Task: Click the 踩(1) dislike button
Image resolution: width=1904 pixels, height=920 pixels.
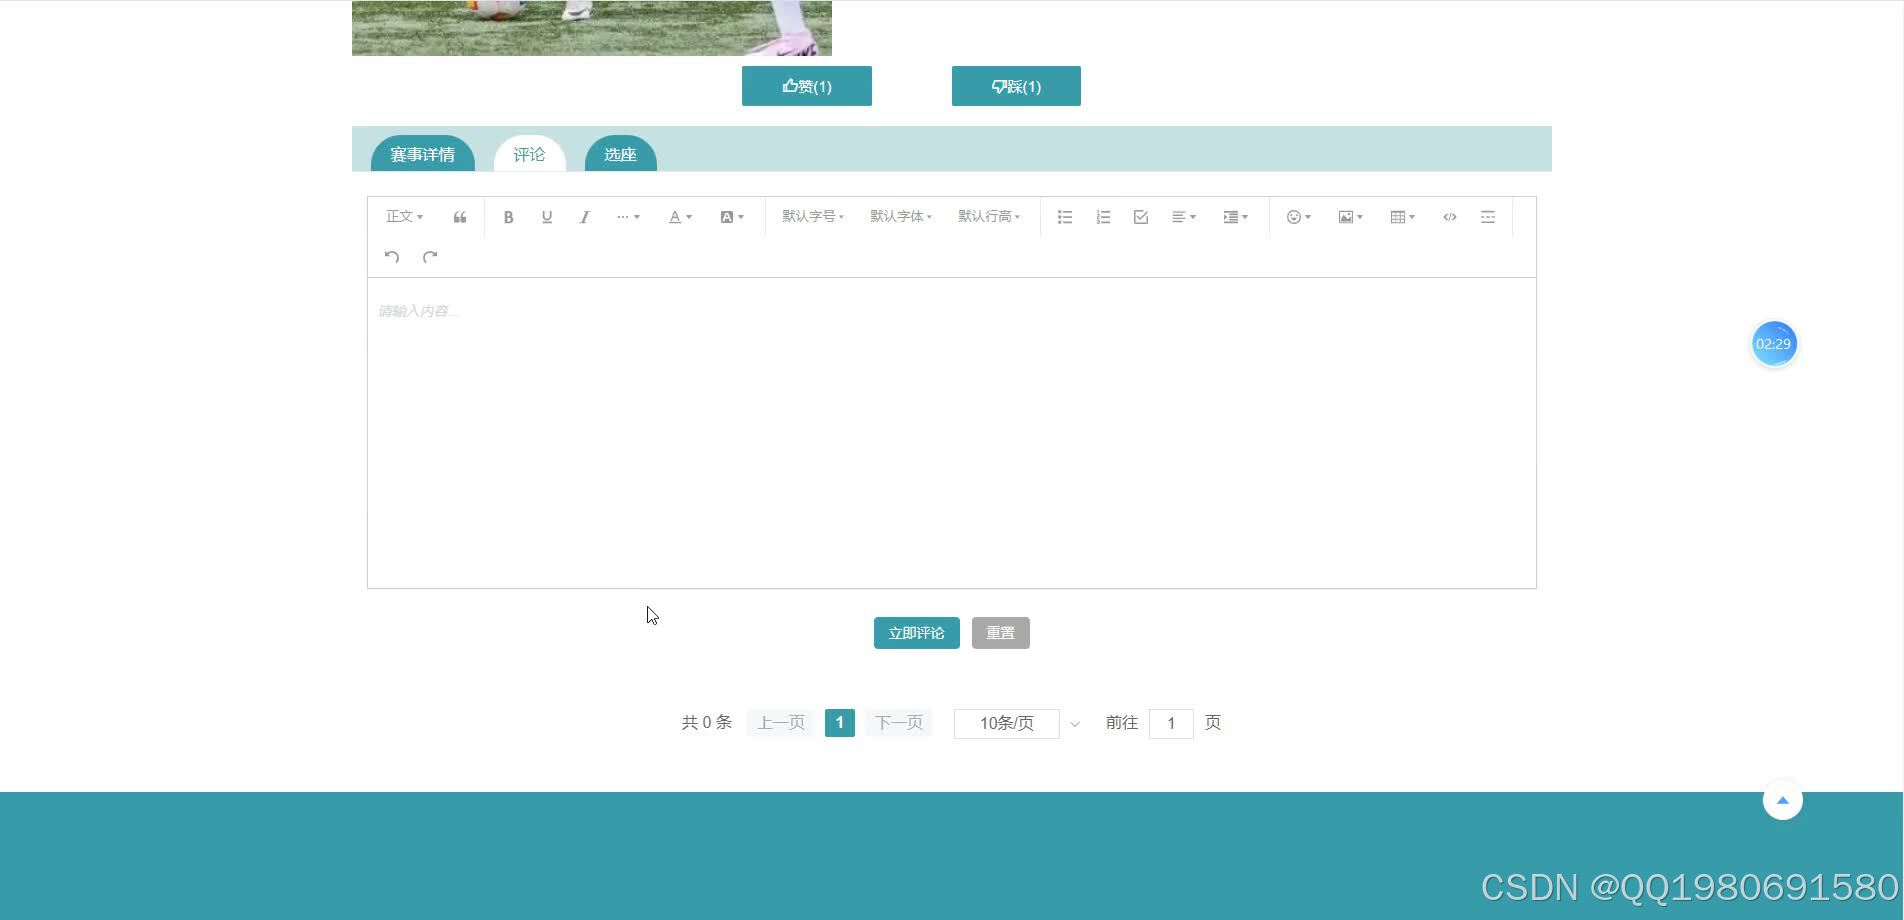Action: point(1016,86)
